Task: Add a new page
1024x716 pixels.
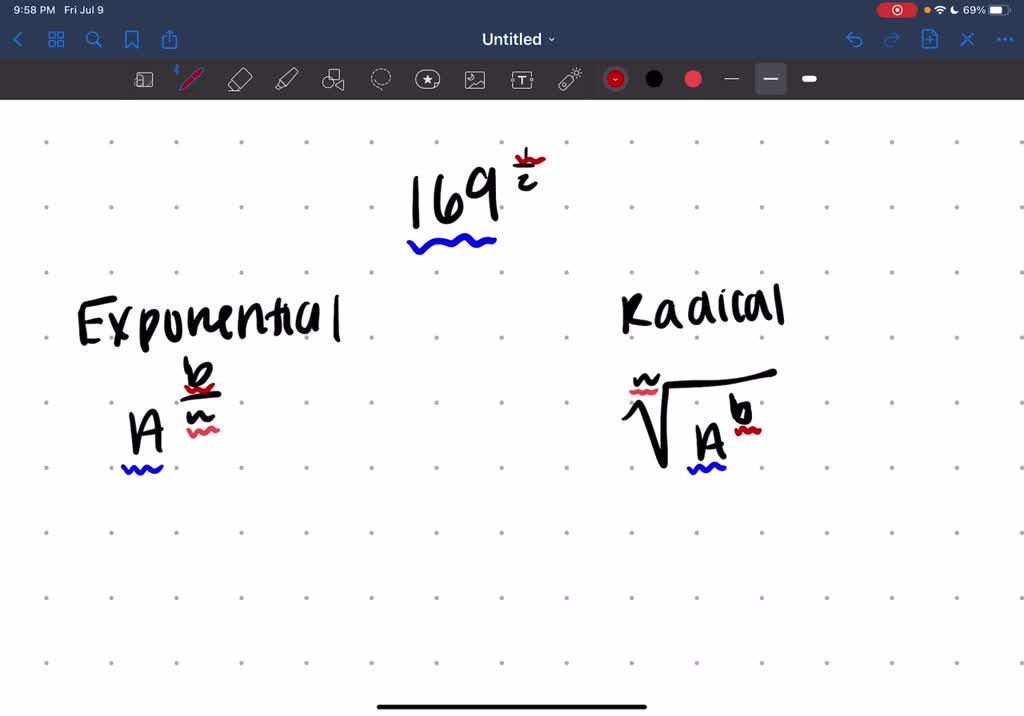Action: 929,40
